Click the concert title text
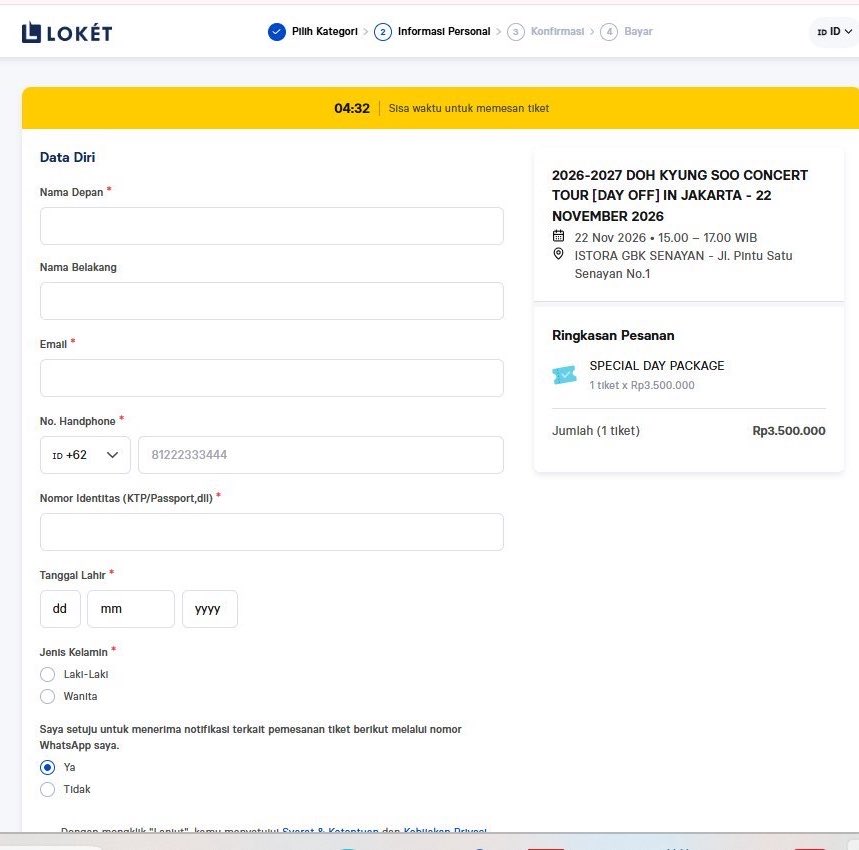The height and width of the screenshot is (850, 859). coord(679,196)
